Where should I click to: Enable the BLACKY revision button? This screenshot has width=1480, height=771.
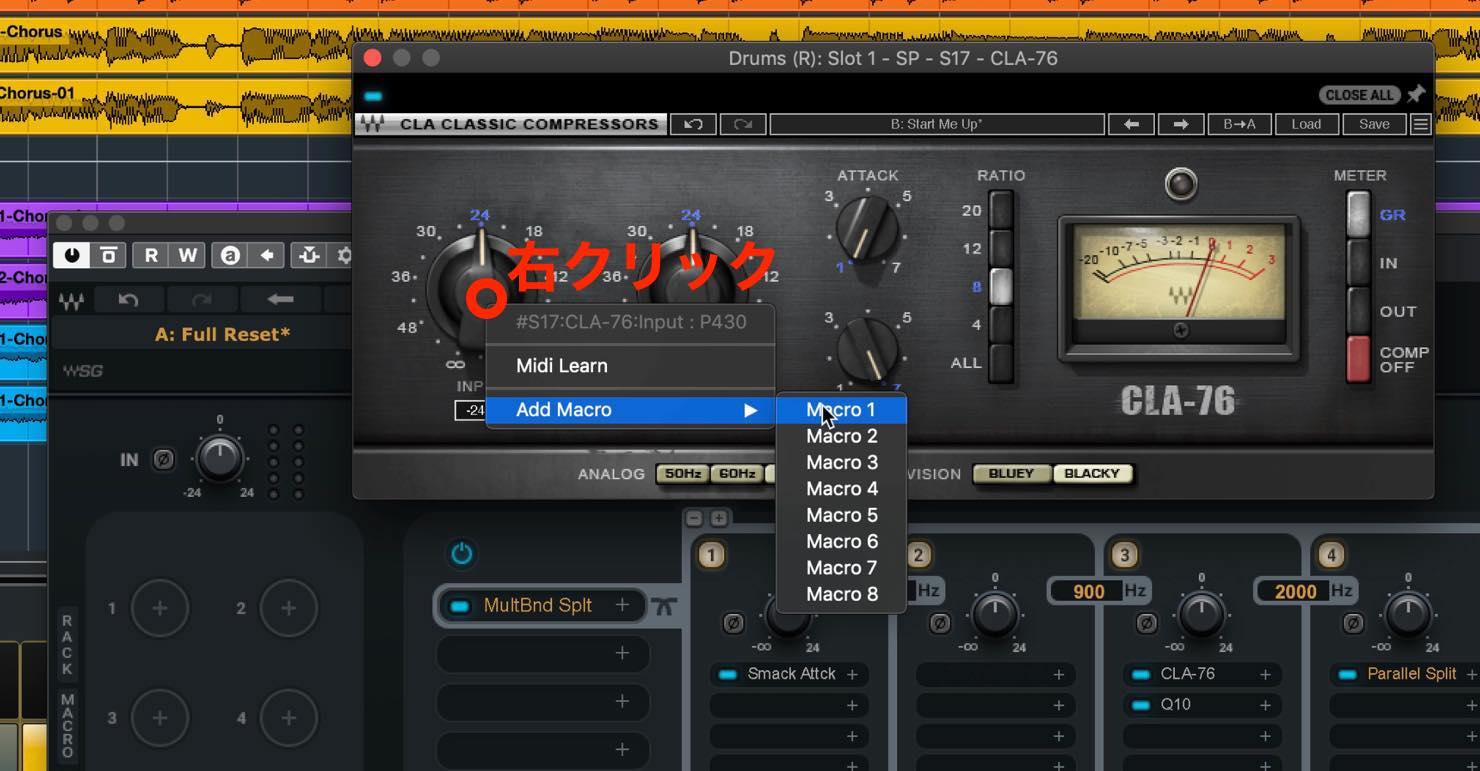[1092, 473]
